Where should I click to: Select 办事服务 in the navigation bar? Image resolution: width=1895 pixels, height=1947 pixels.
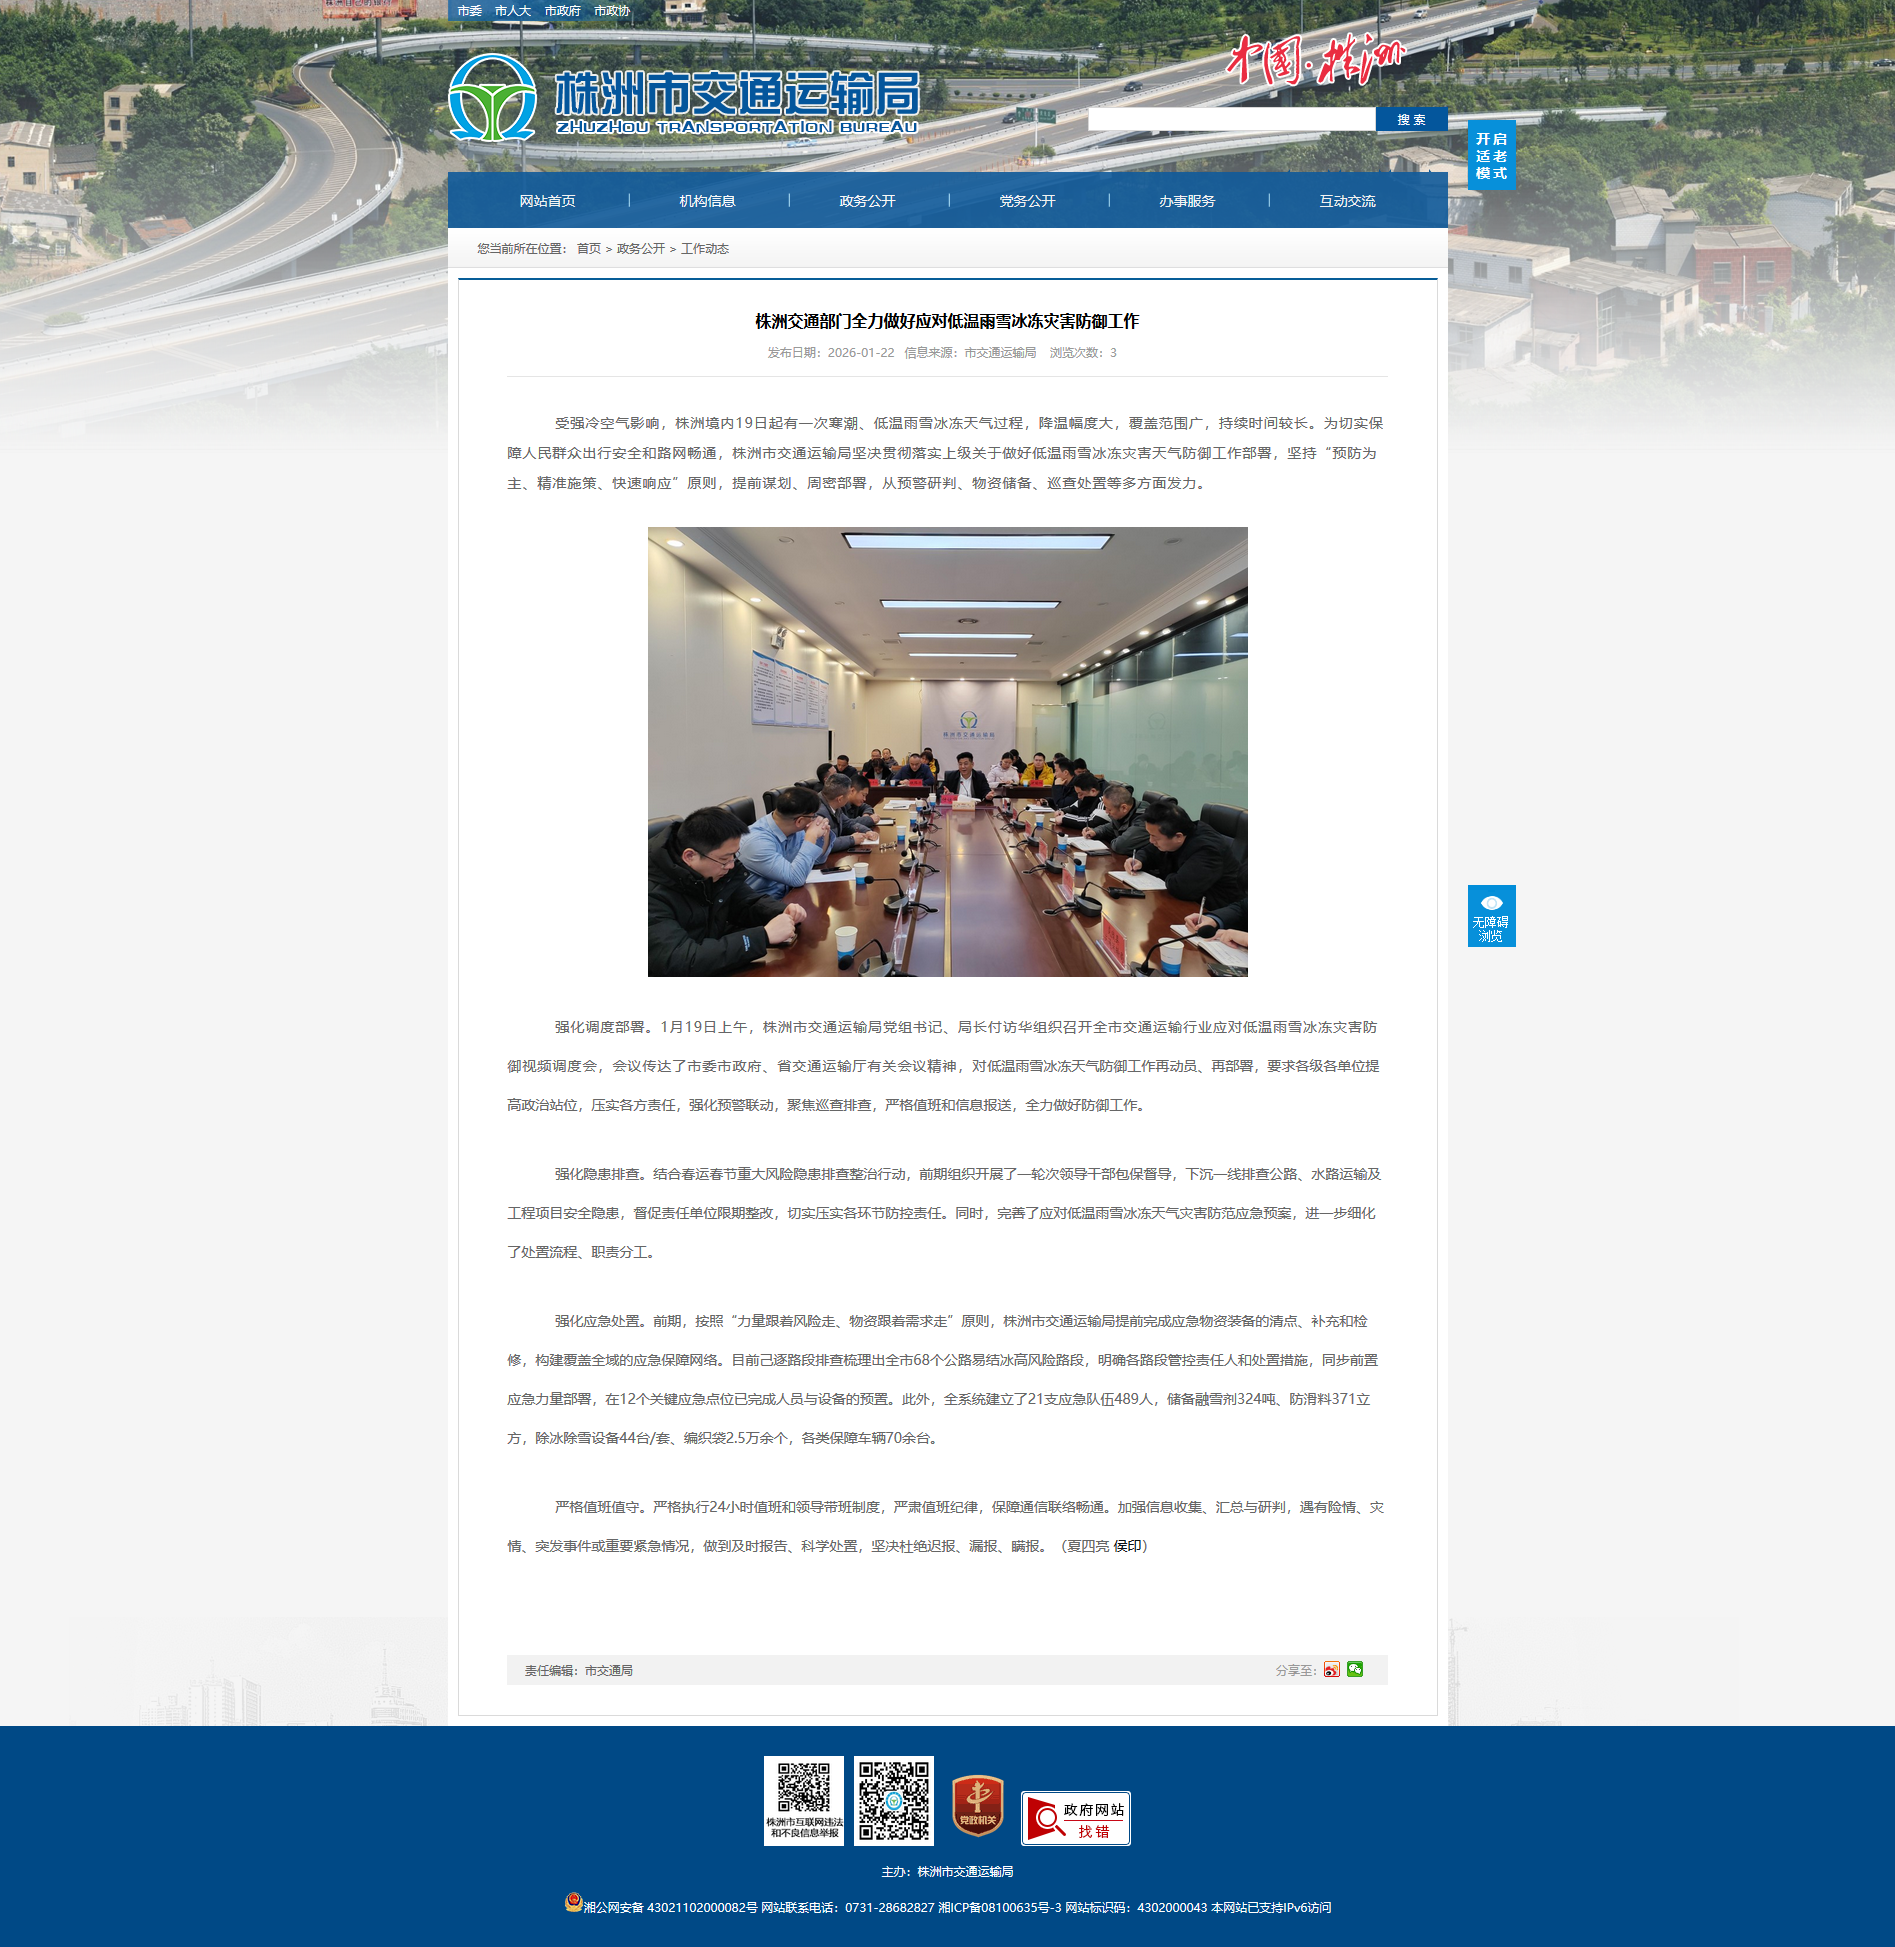(1187, 201)
